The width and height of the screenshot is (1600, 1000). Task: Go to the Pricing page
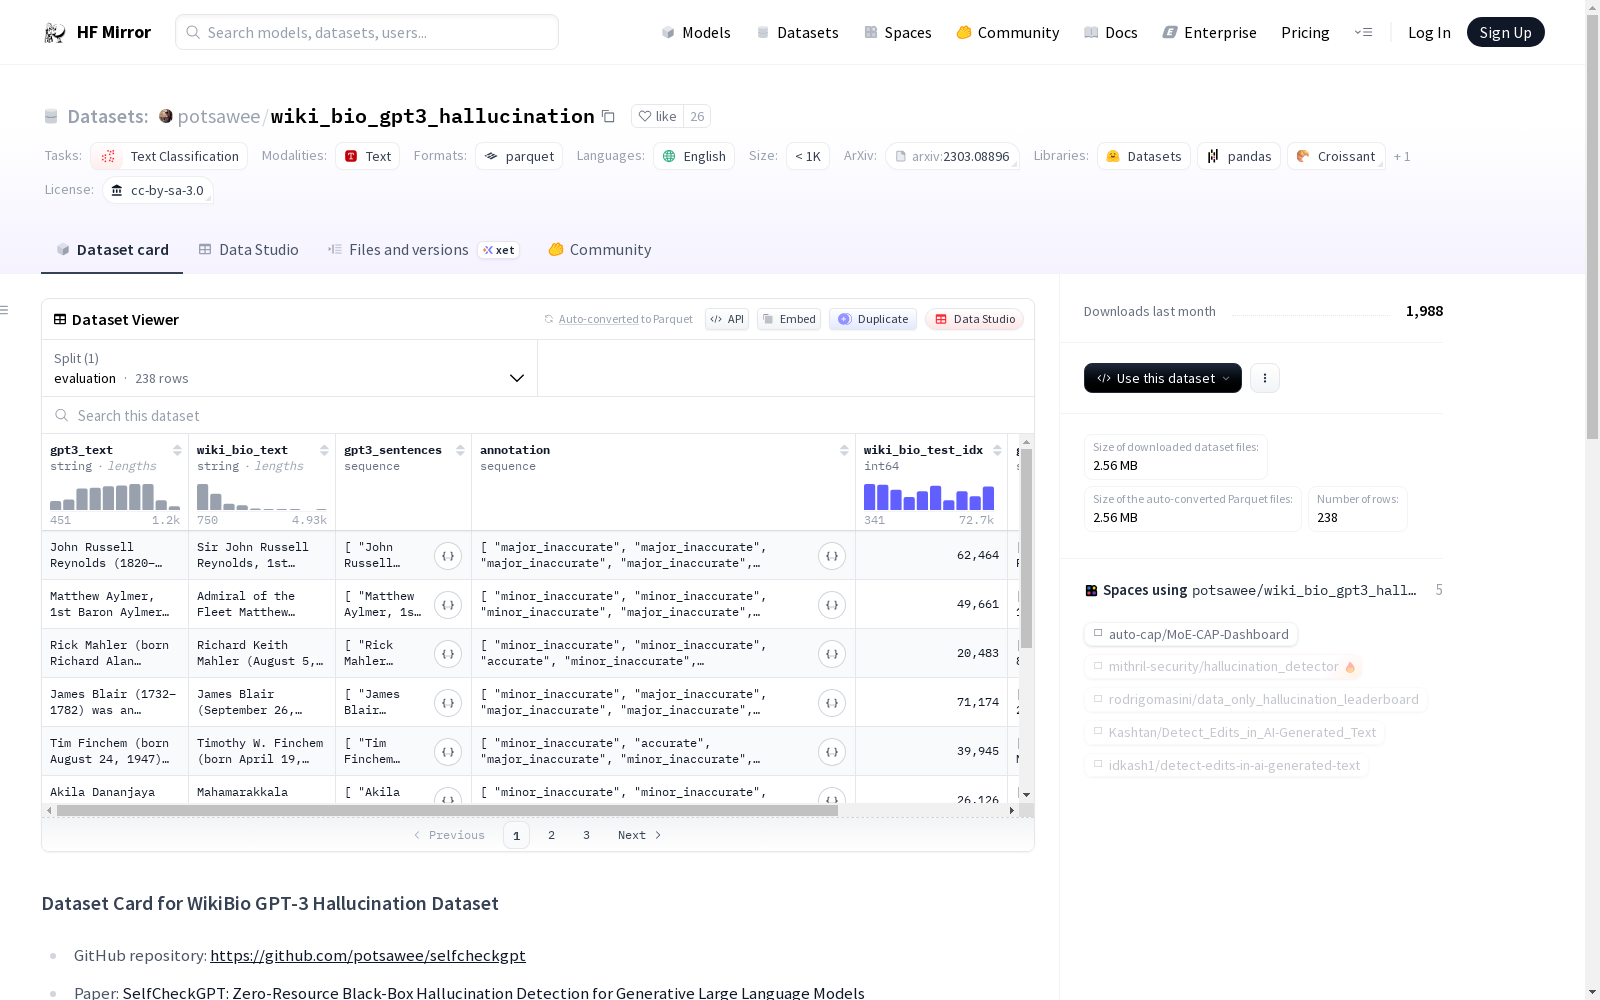point(1305,33)
